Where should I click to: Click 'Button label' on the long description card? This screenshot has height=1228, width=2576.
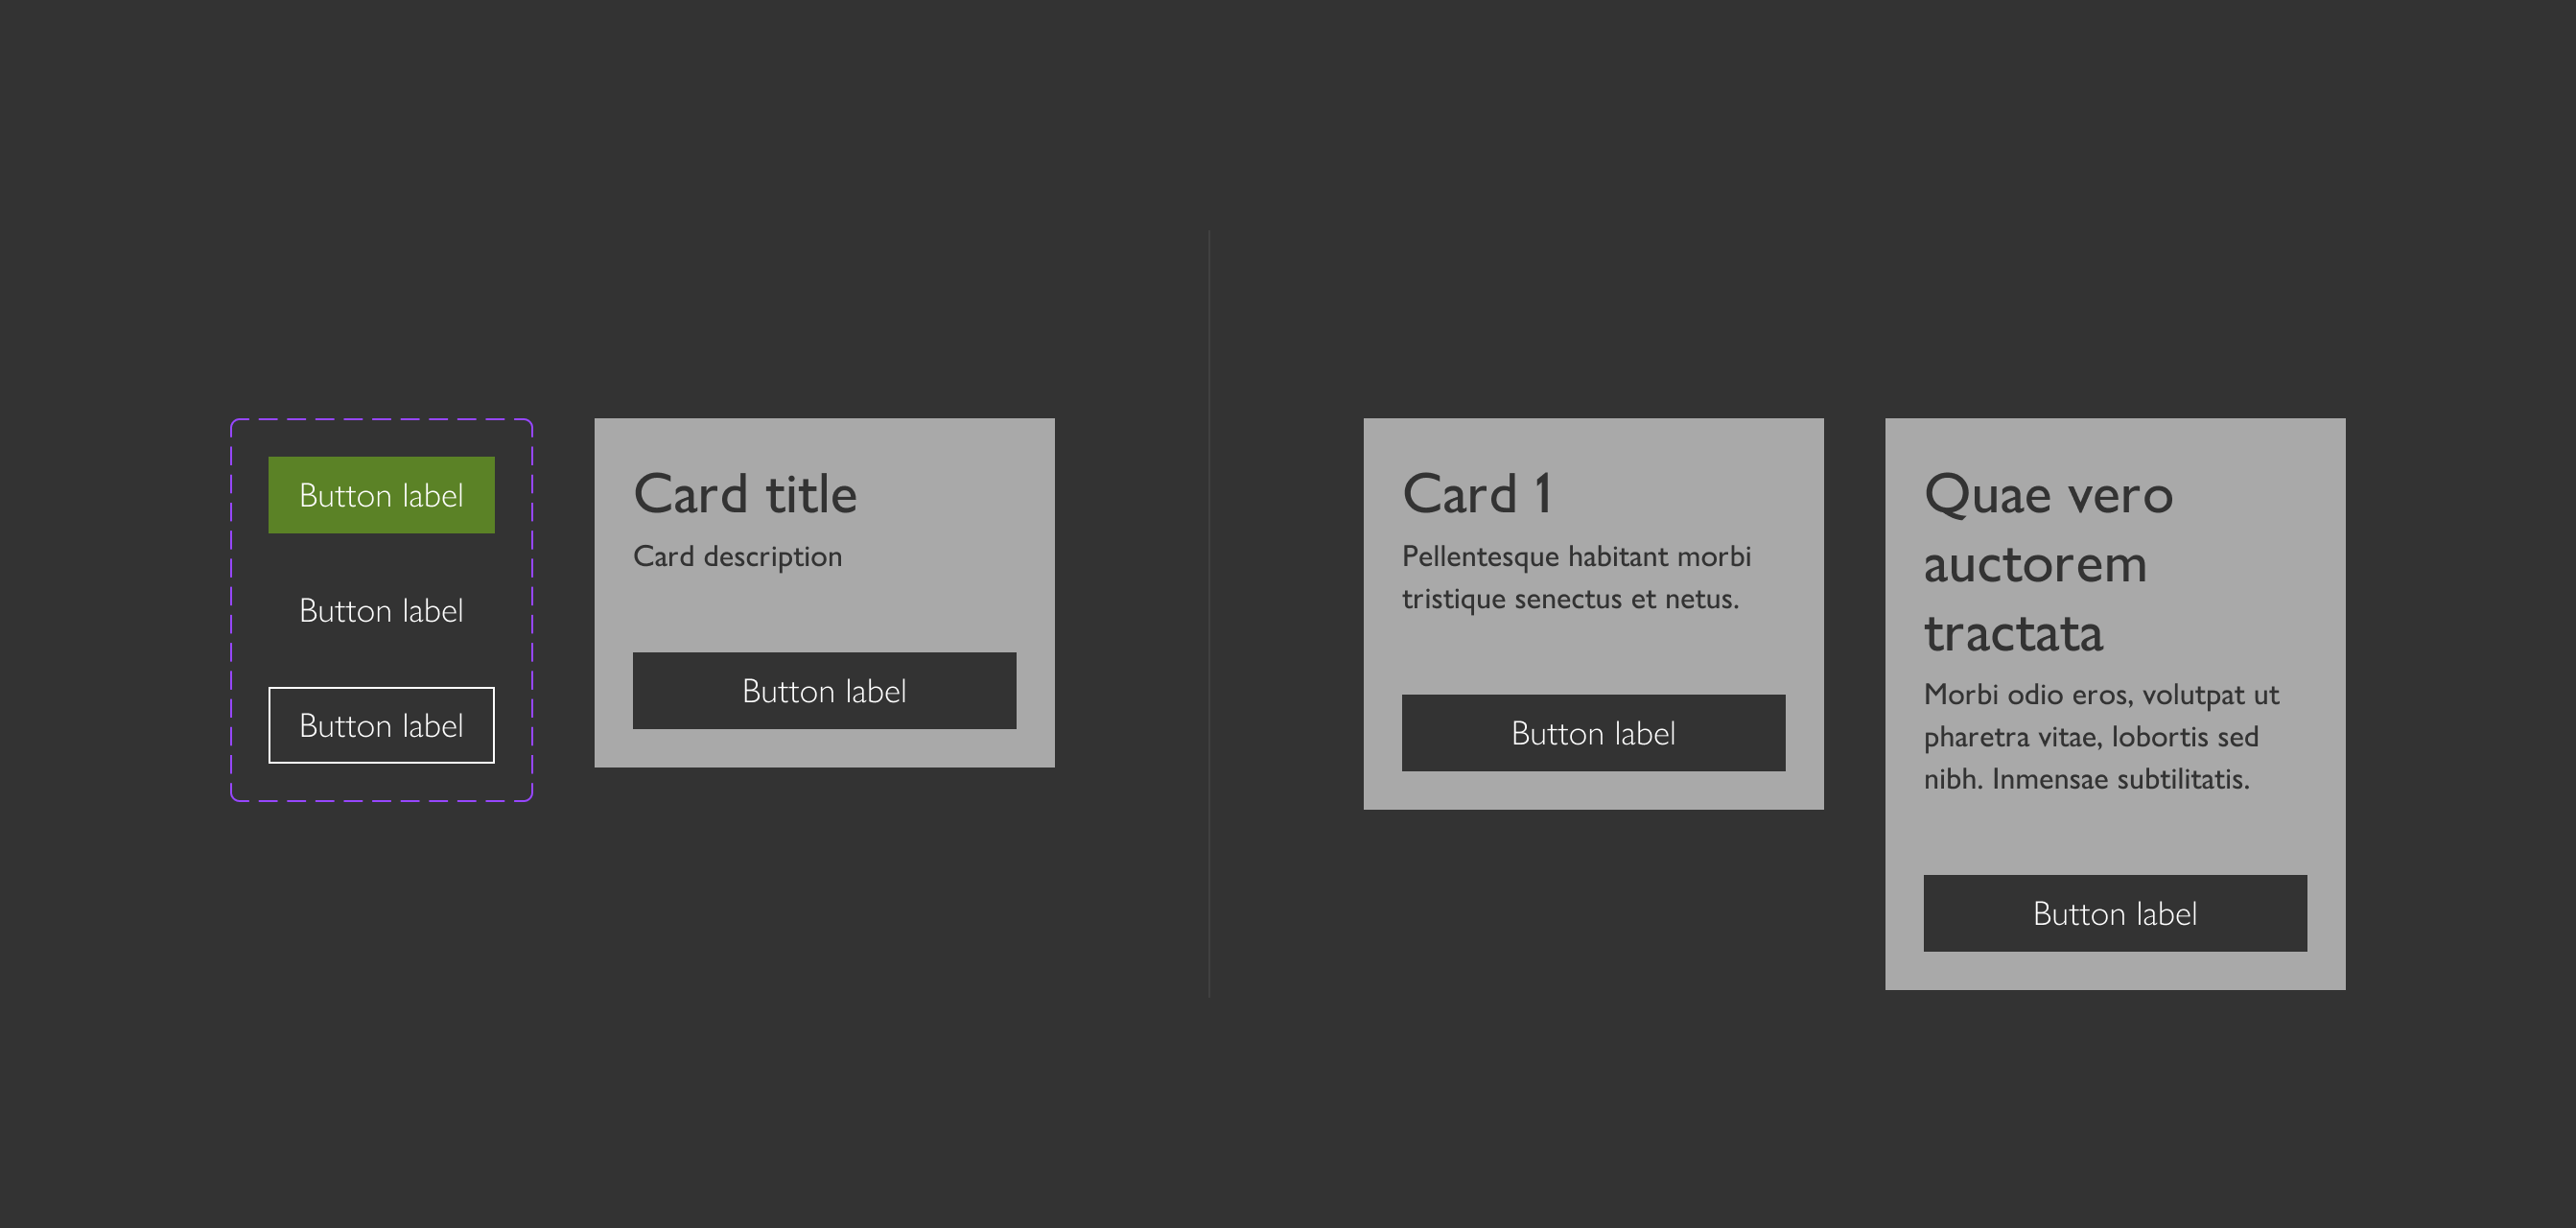click(x=2118, y=912)
